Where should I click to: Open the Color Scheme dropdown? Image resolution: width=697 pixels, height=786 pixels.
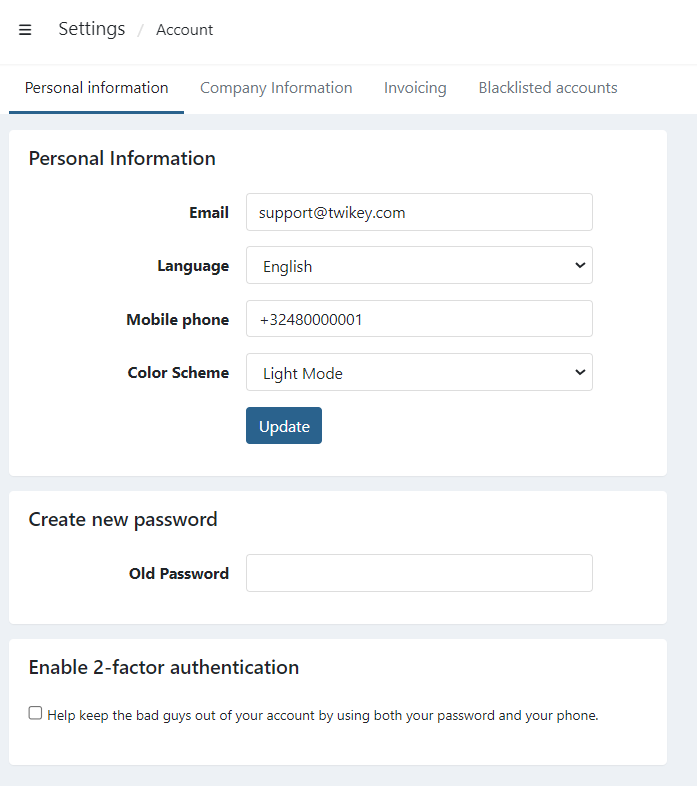click(x=418, y=373)
